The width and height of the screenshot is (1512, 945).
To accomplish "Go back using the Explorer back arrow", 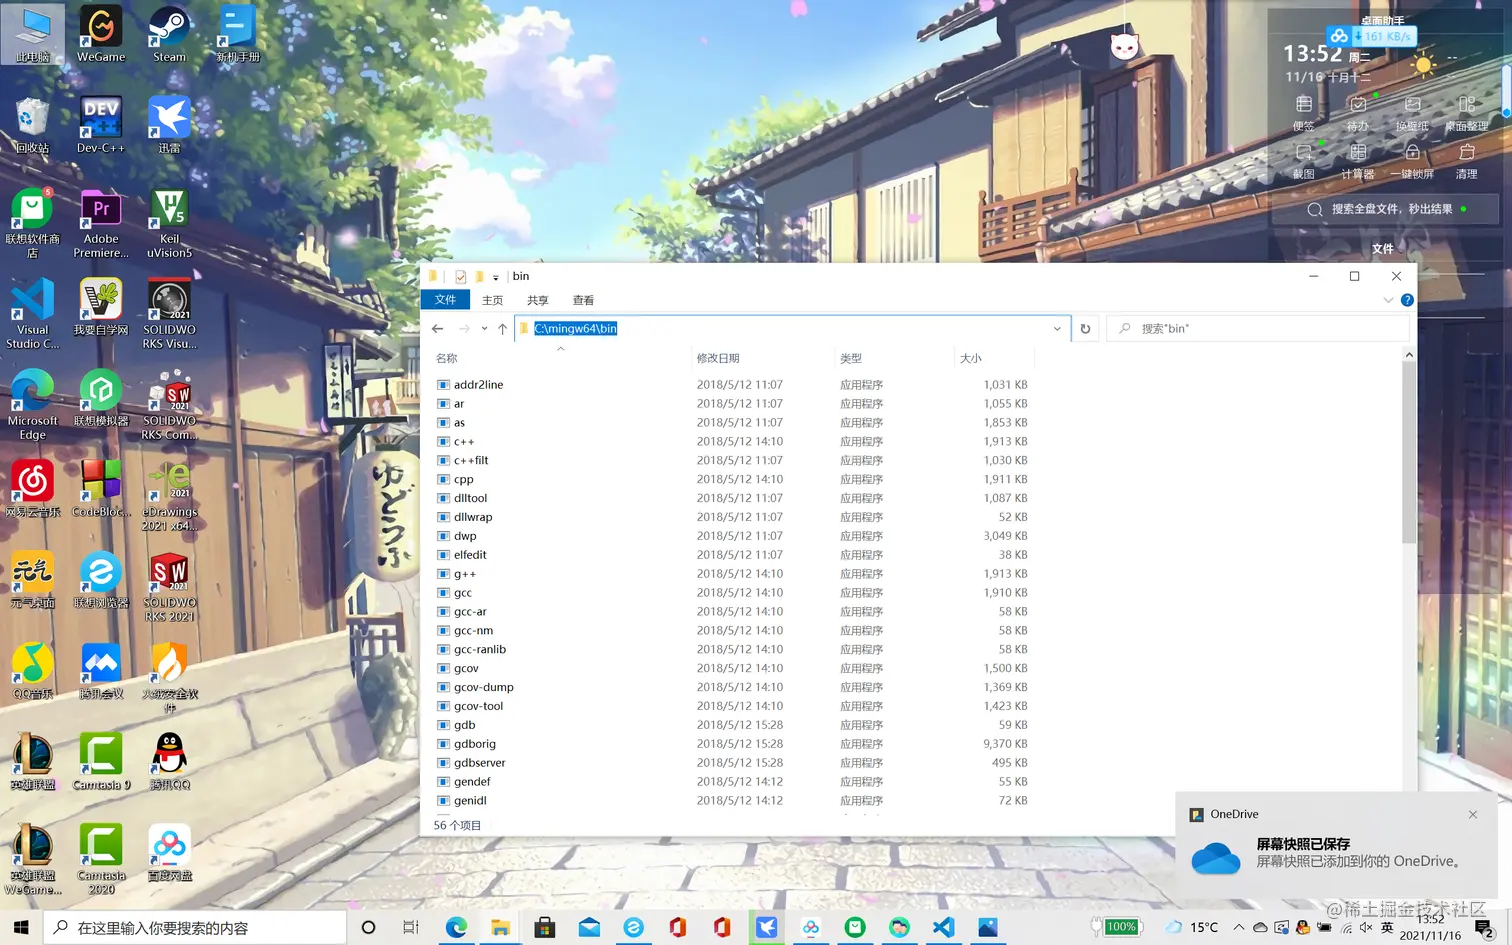I will click(438, 328).
